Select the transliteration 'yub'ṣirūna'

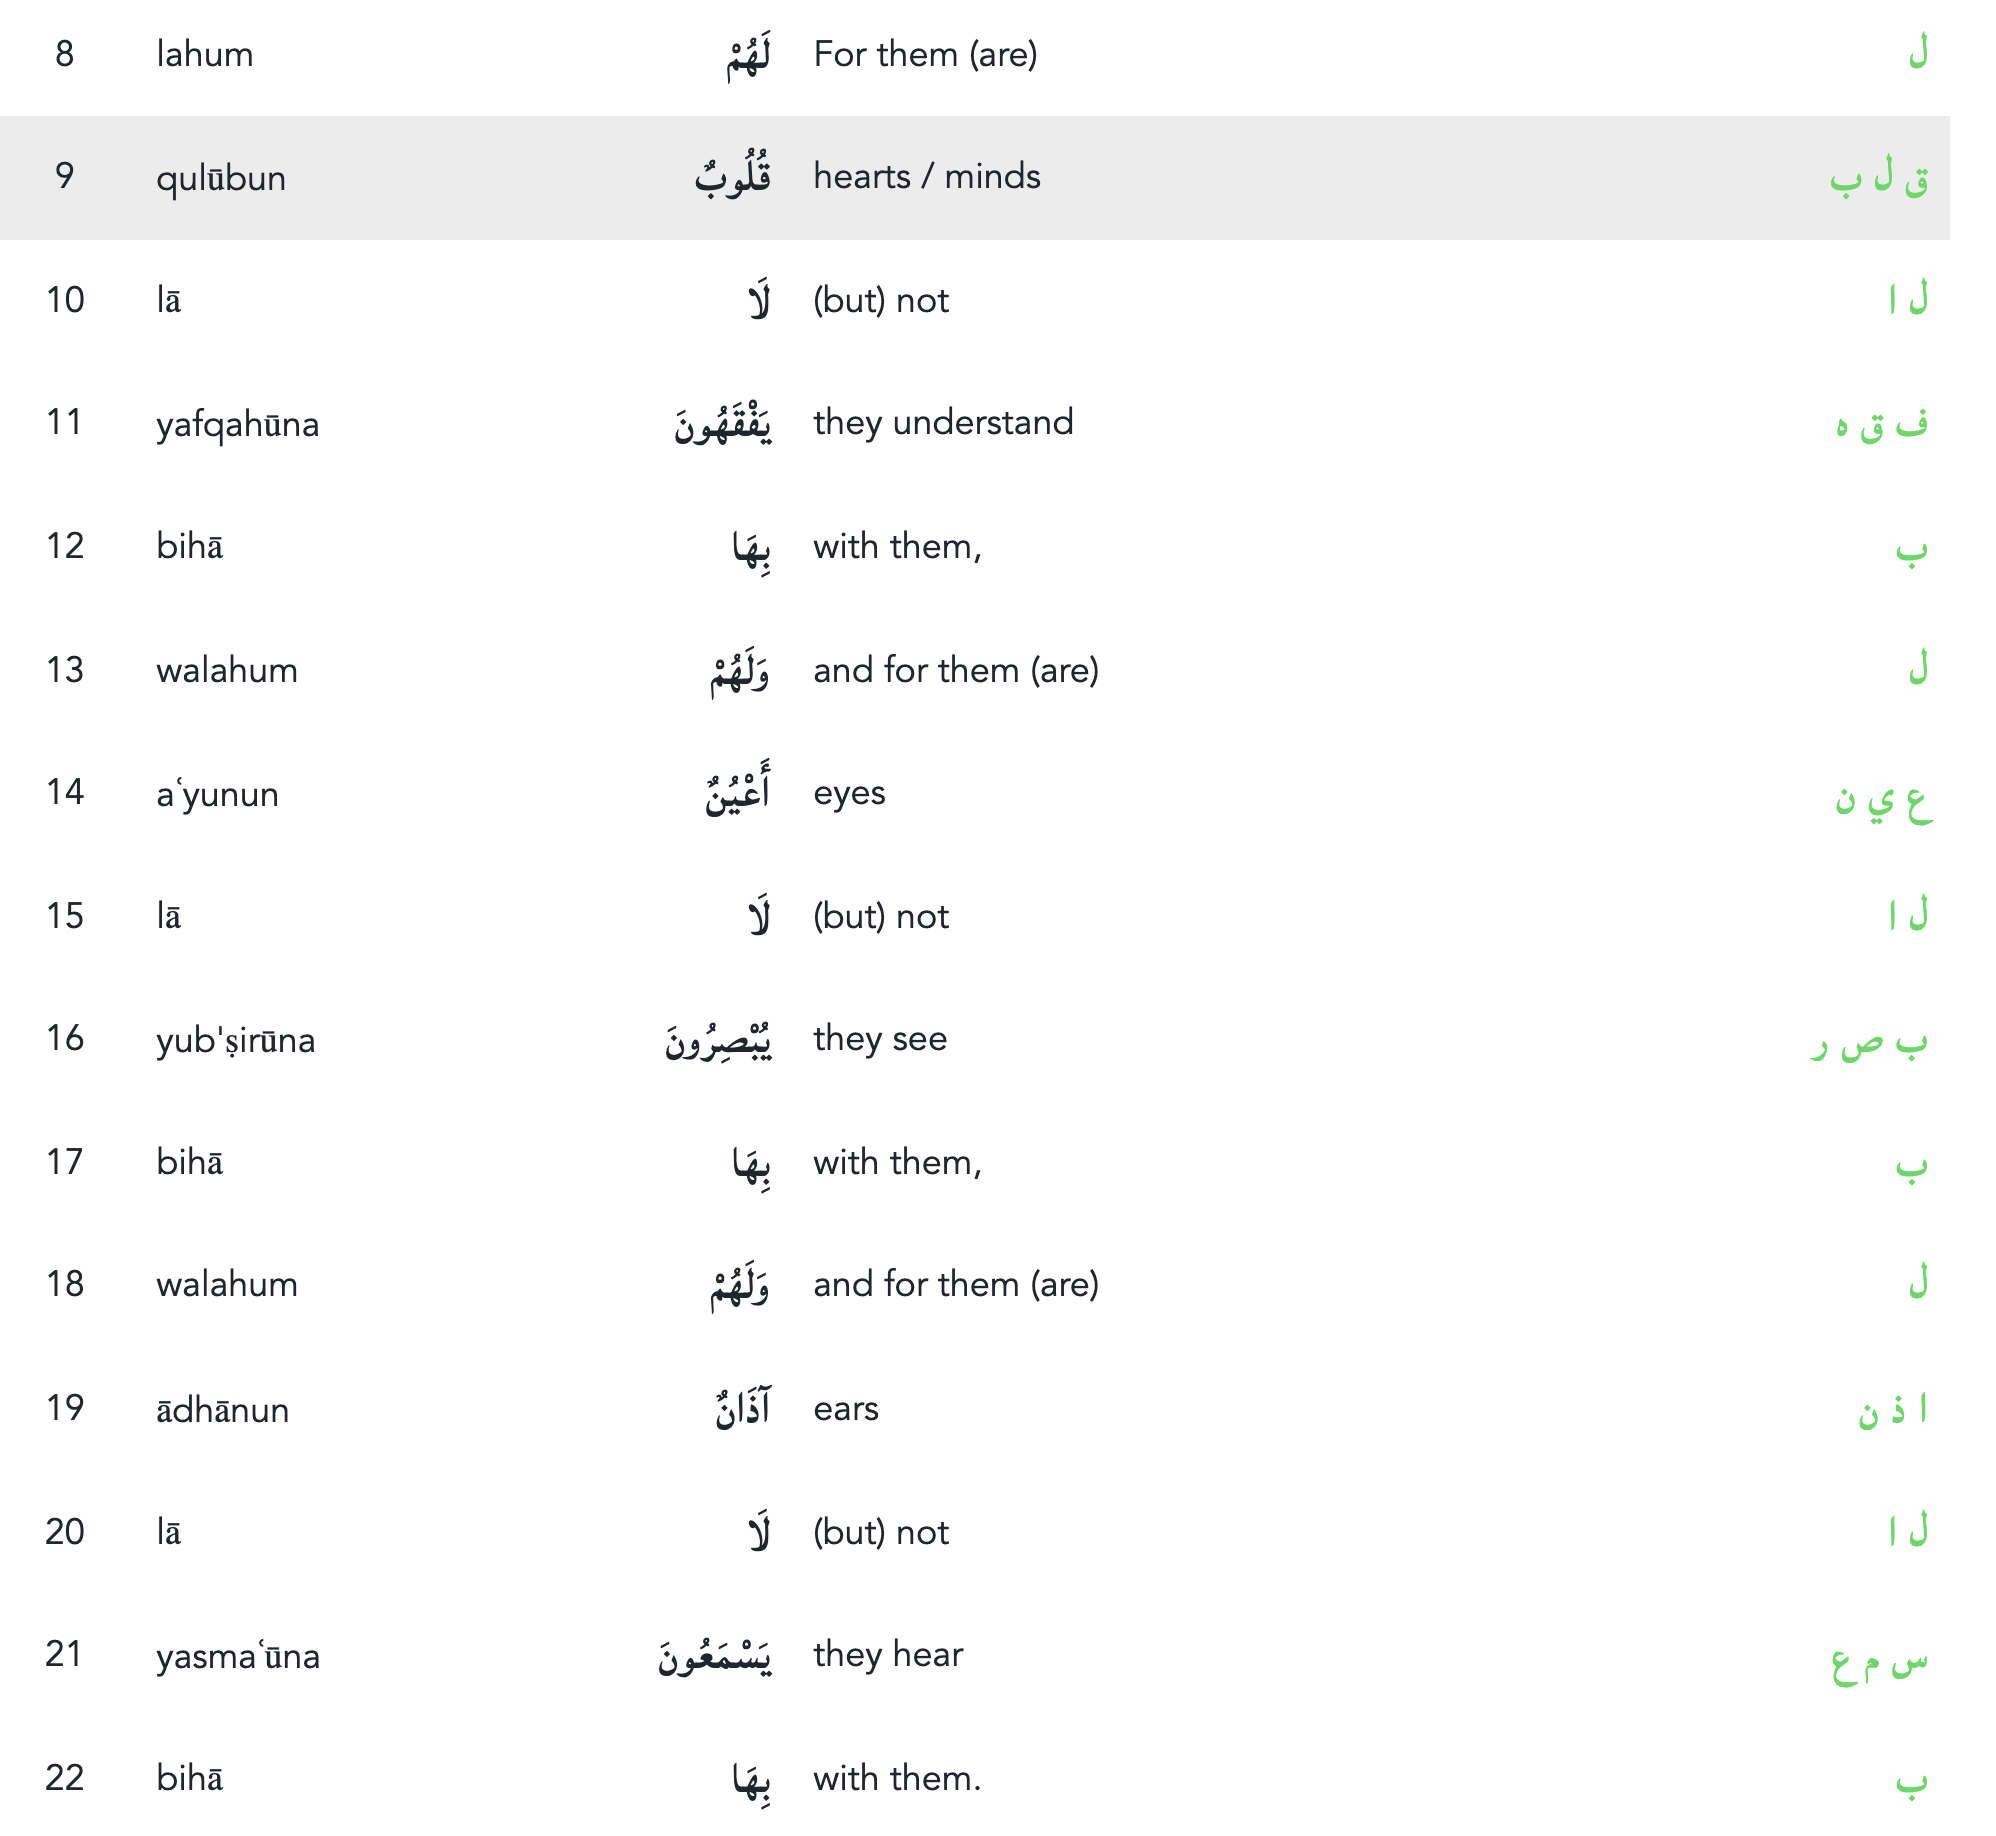click(x=236, y=1040)
